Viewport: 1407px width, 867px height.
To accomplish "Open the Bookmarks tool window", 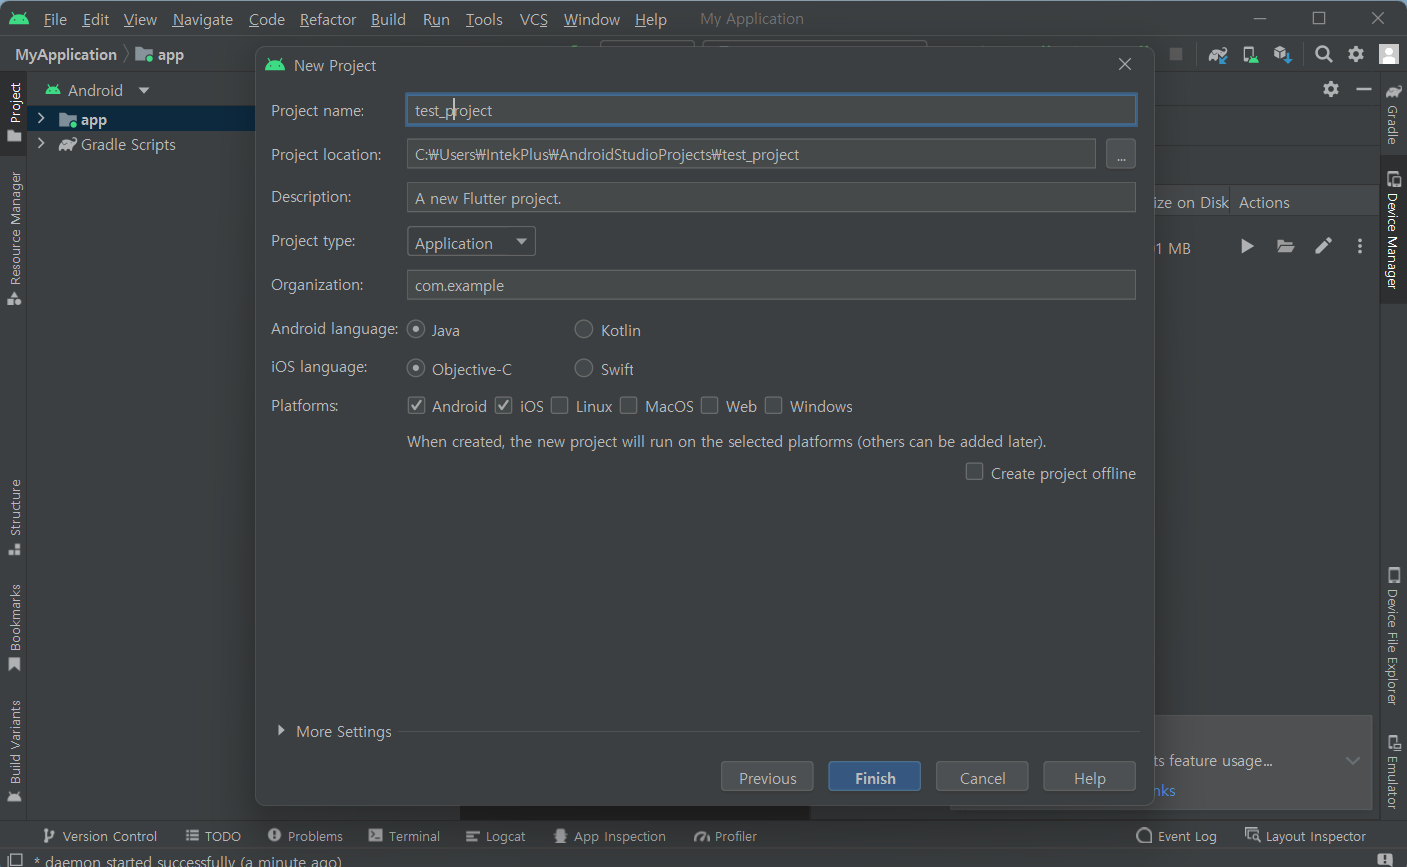I will 15,628.
